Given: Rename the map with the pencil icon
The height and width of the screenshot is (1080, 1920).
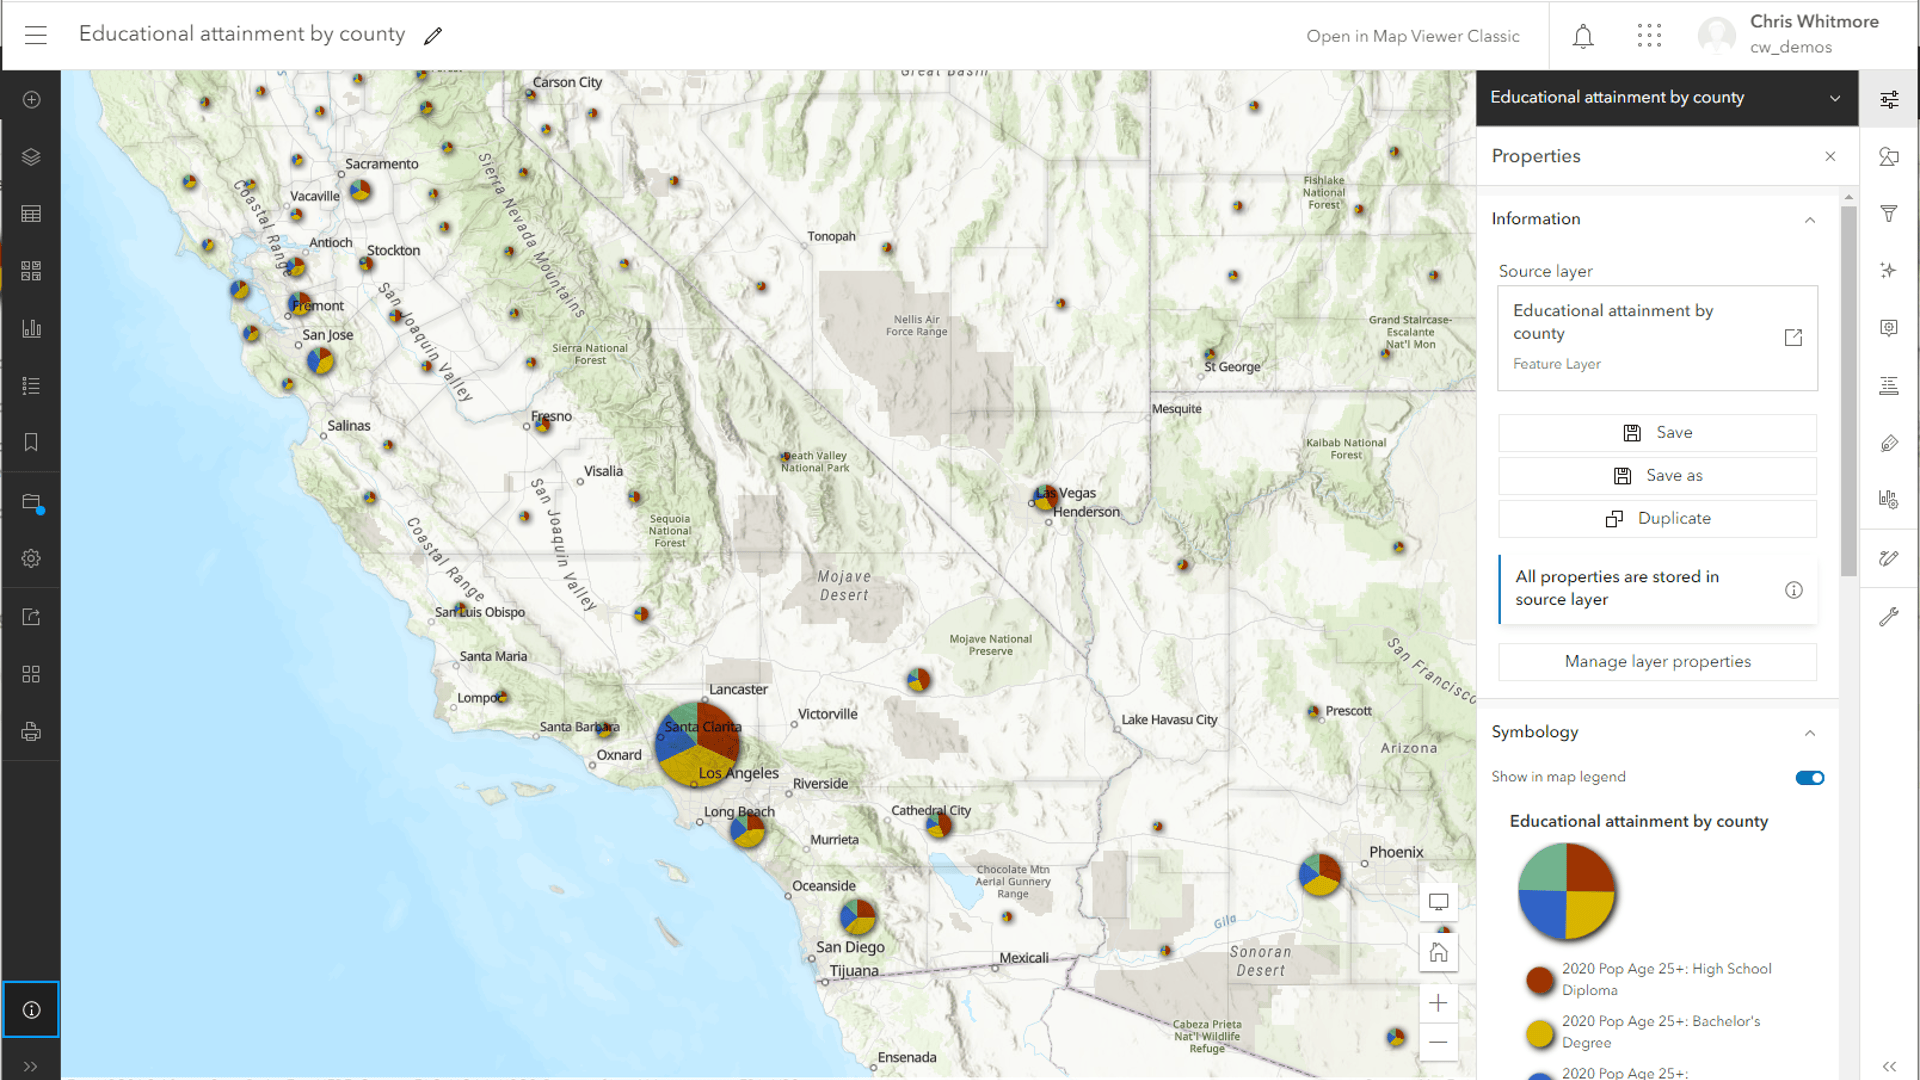Looking at the screenshot, I should 433,35.
